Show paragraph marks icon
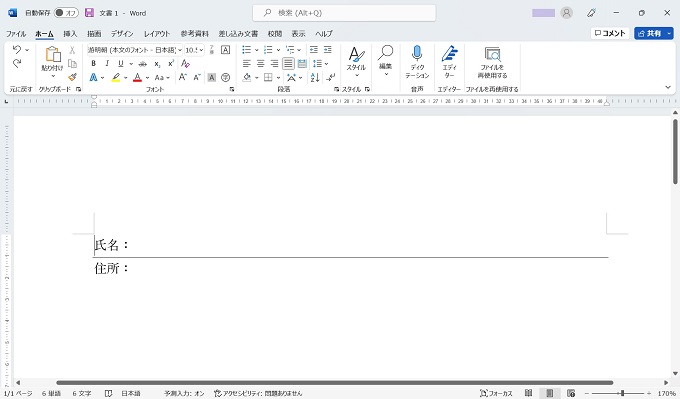Screen dimensions: 680x399 point(330,78)
